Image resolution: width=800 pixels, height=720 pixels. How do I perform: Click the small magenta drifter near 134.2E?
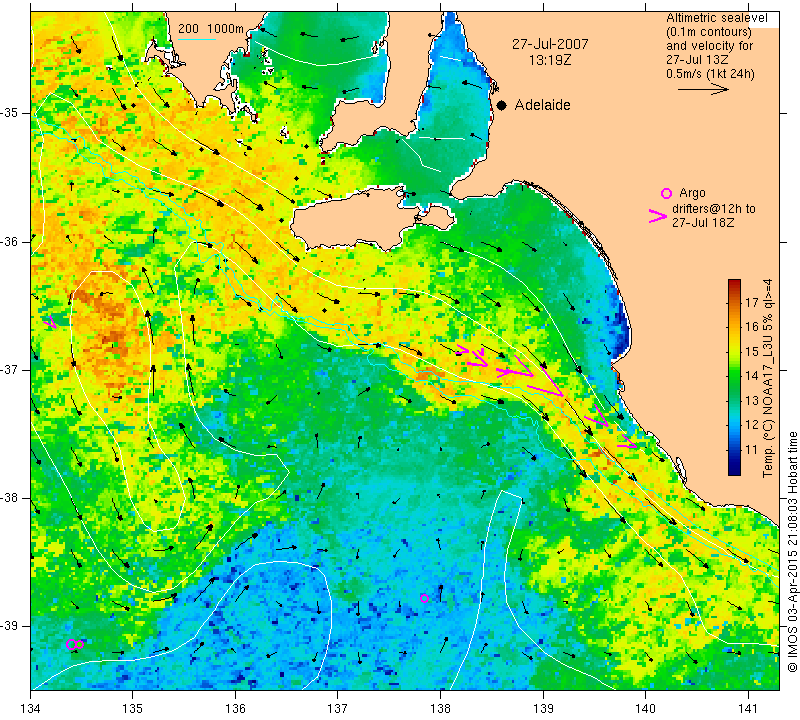pos(49,322)
